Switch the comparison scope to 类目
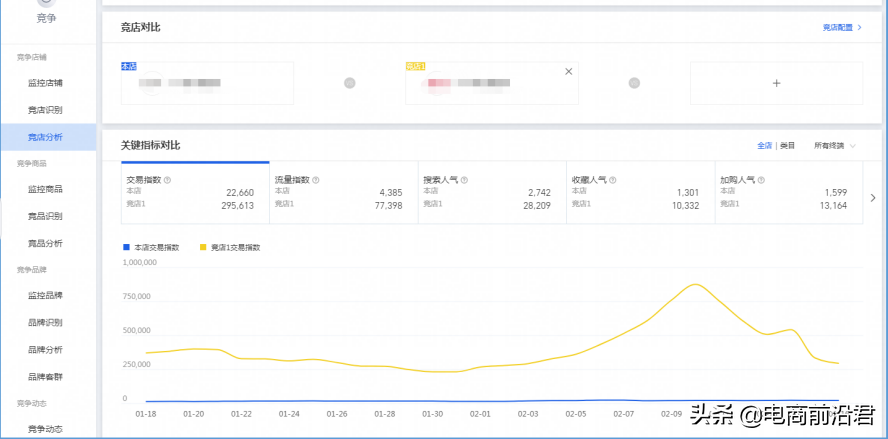The height and width of the screenshot is (439, 888). point(787,146)
